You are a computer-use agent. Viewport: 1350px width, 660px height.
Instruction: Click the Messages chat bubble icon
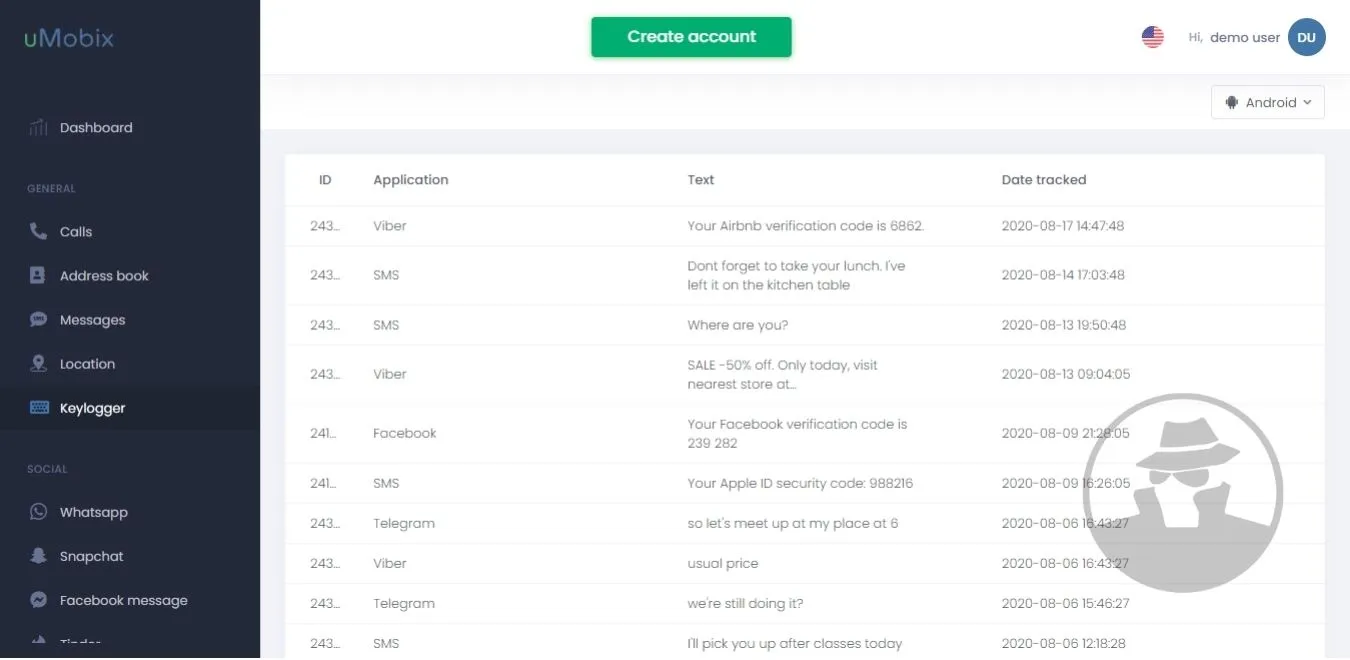[38, 320]
